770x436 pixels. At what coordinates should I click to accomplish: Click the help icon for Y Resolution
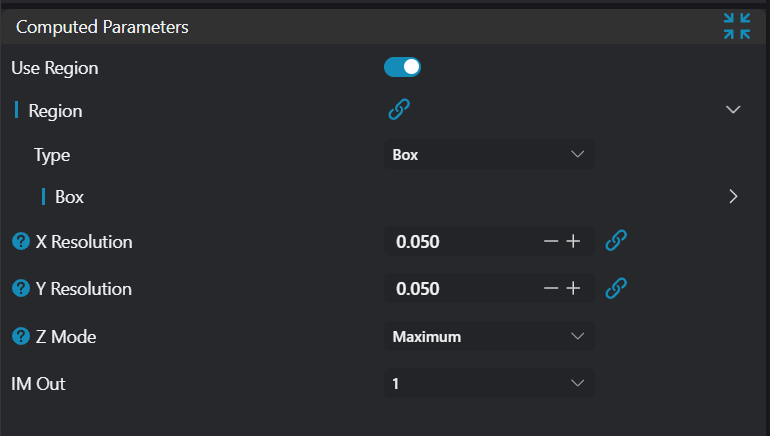coord(20,289)
